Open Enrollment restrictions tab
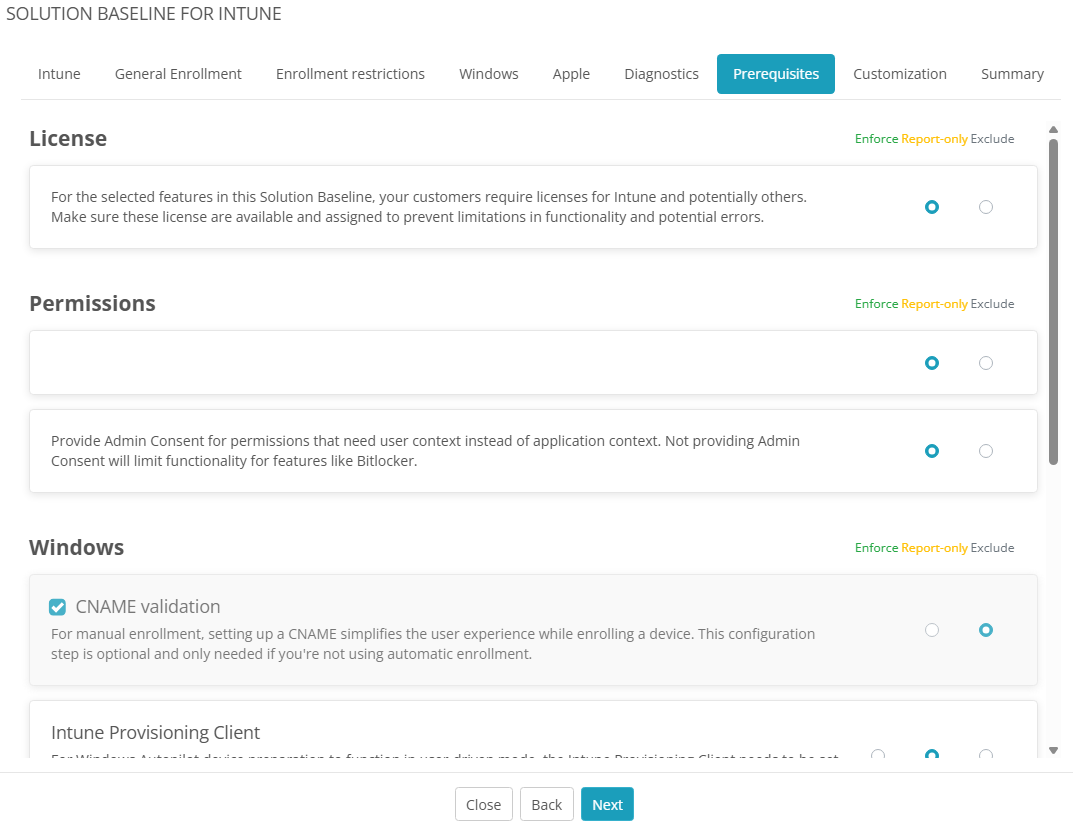1073x827 pixels. click(350, 74)
